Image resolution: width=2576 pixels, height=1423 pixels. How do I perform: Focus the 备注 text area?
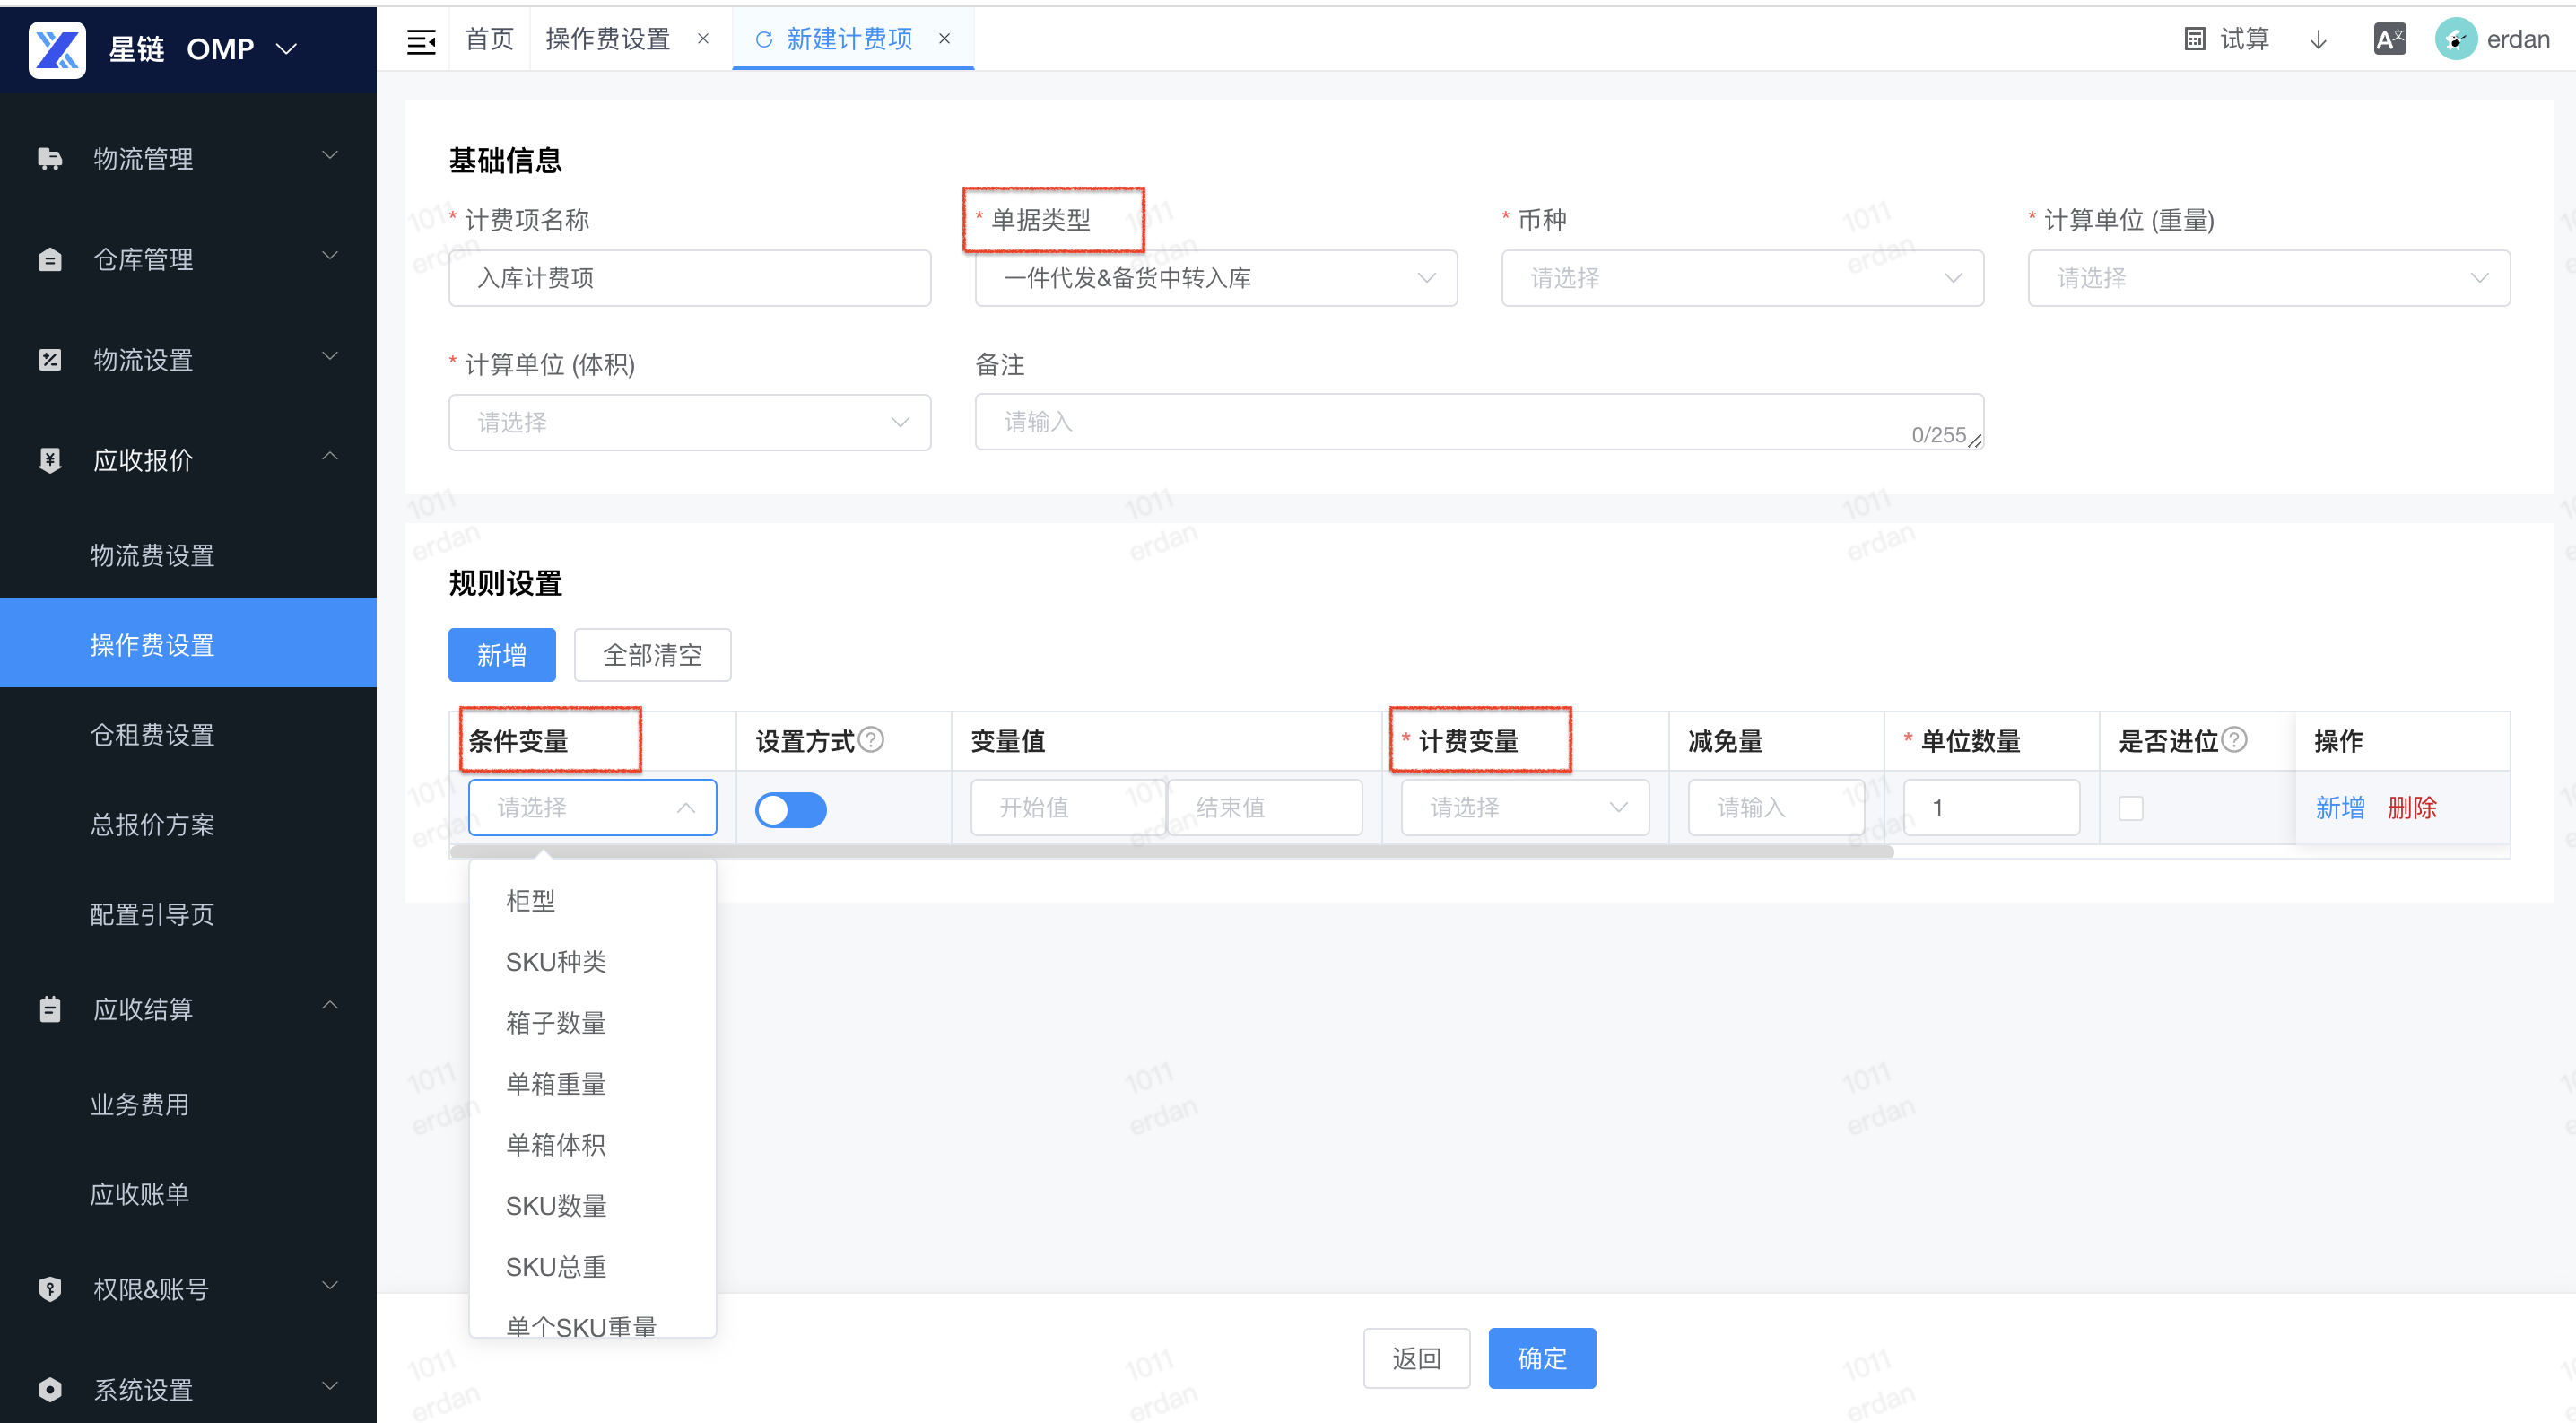click(x=1479, y=422)
